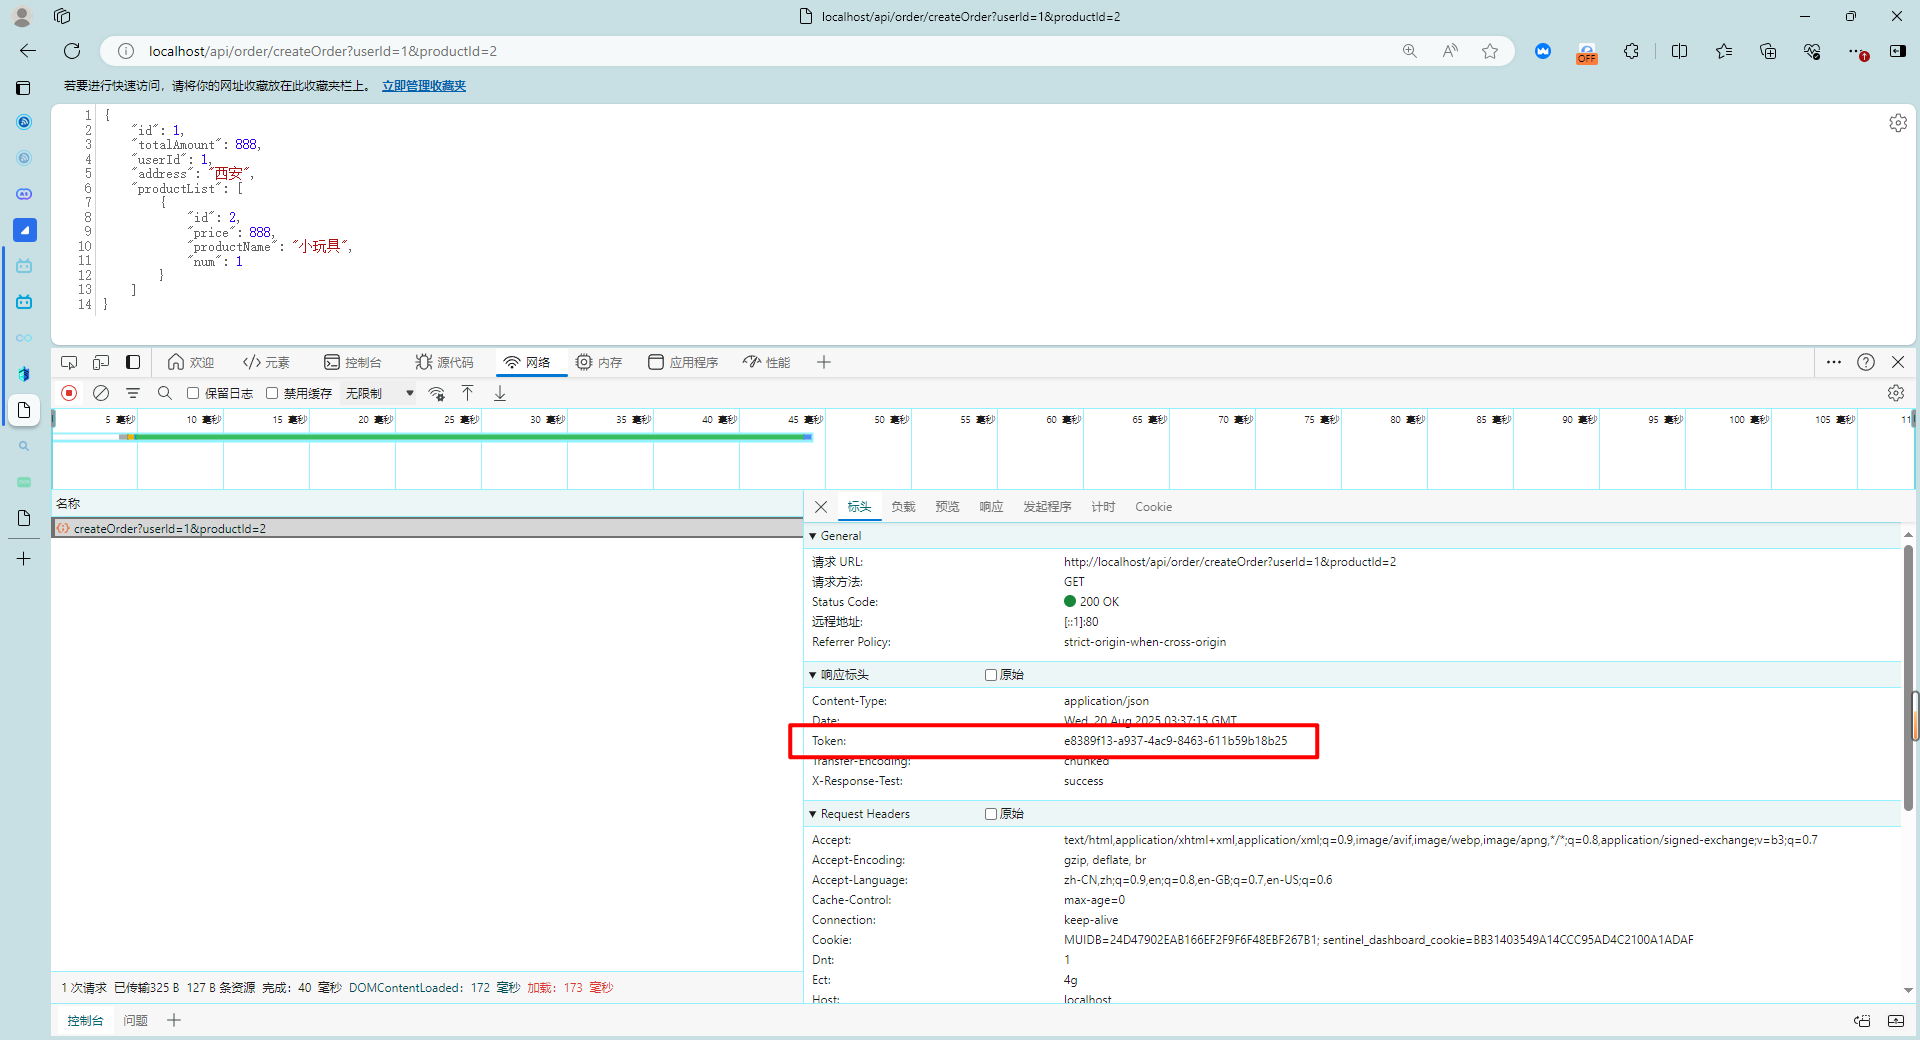
Task: Close the request details pane
Action: (x=821, y=507)
